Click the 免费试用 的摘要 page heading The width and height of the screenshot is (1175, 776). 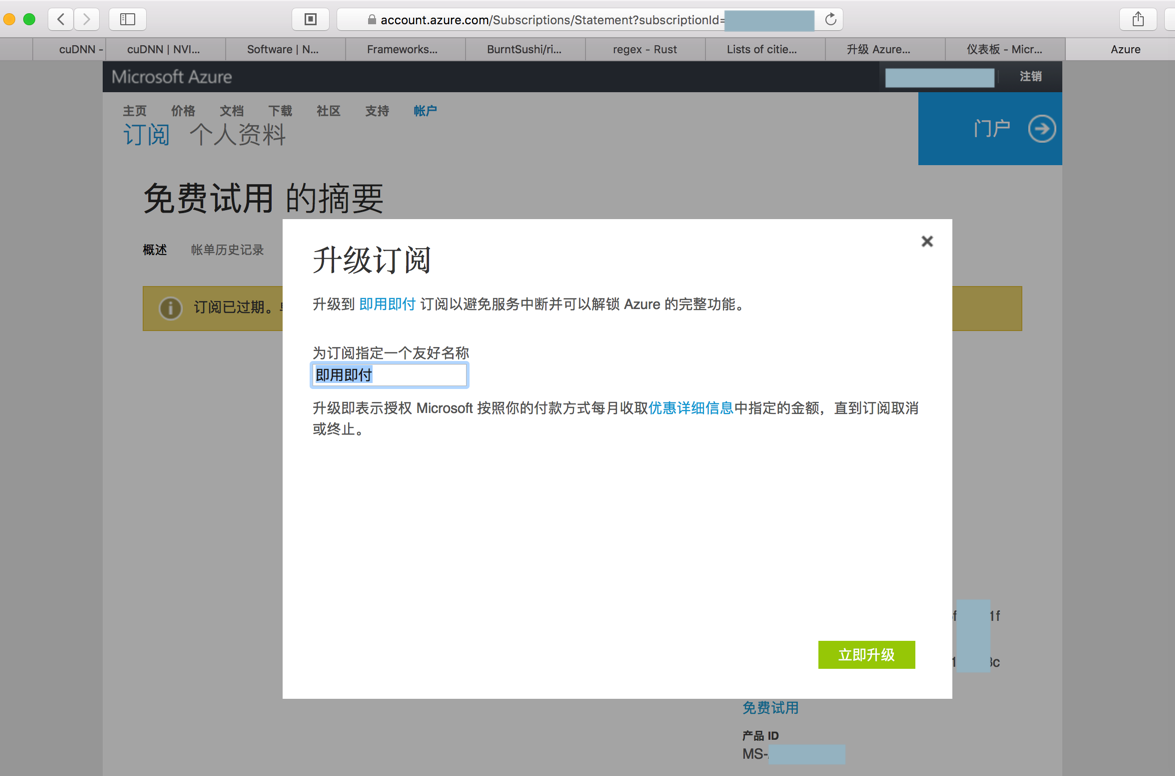pyautogui.click(x=263, y=199)
